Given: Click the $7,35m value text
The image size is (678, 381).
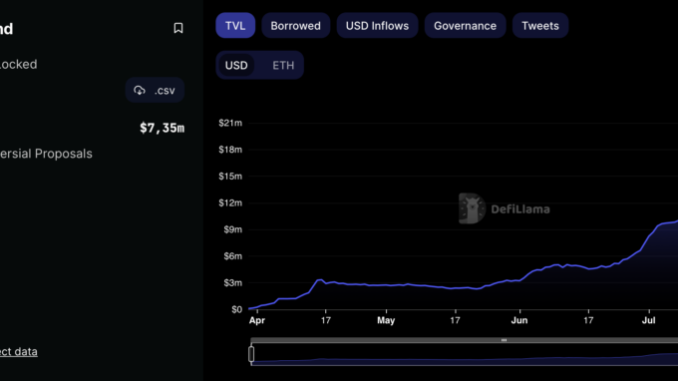Looking at the screenshot, I should pyautogui.click(x=162, y=128).
